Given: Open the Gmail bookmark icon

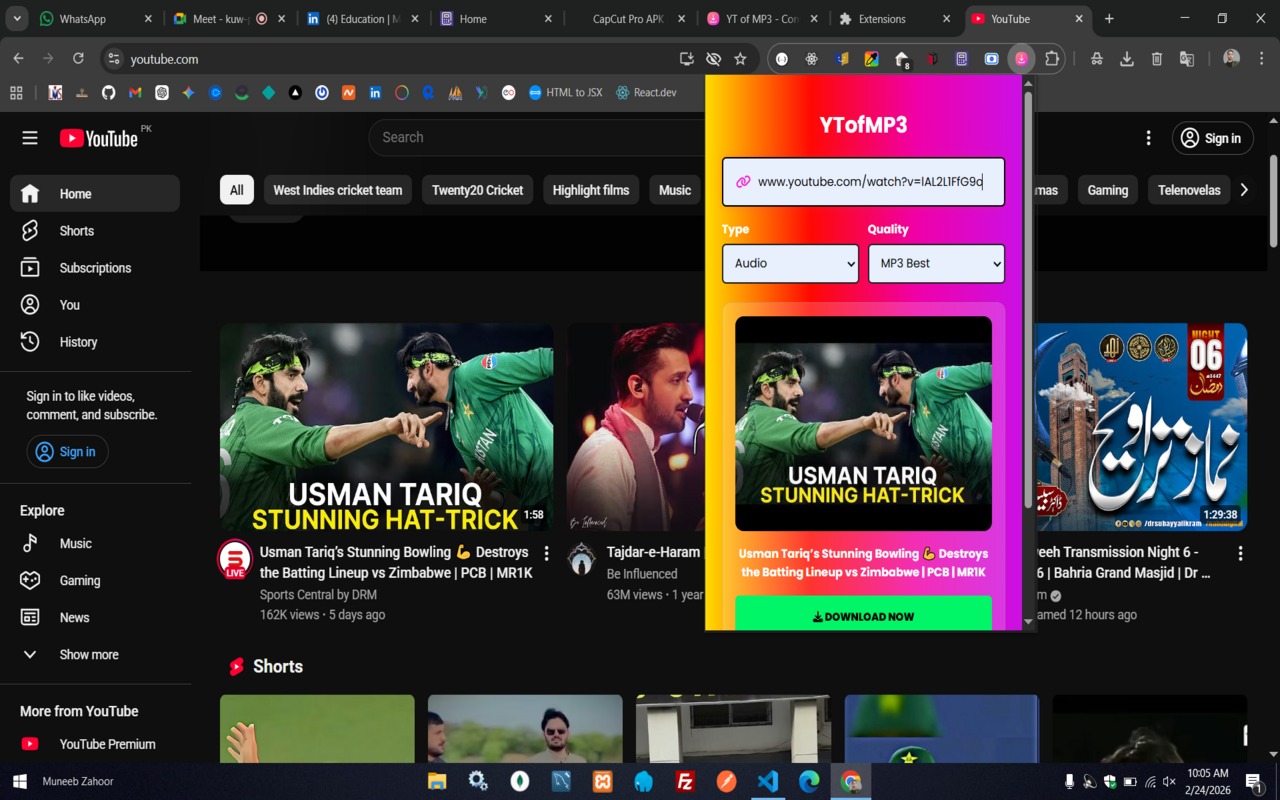Looking at the screenshot, I should pos(135,93).
